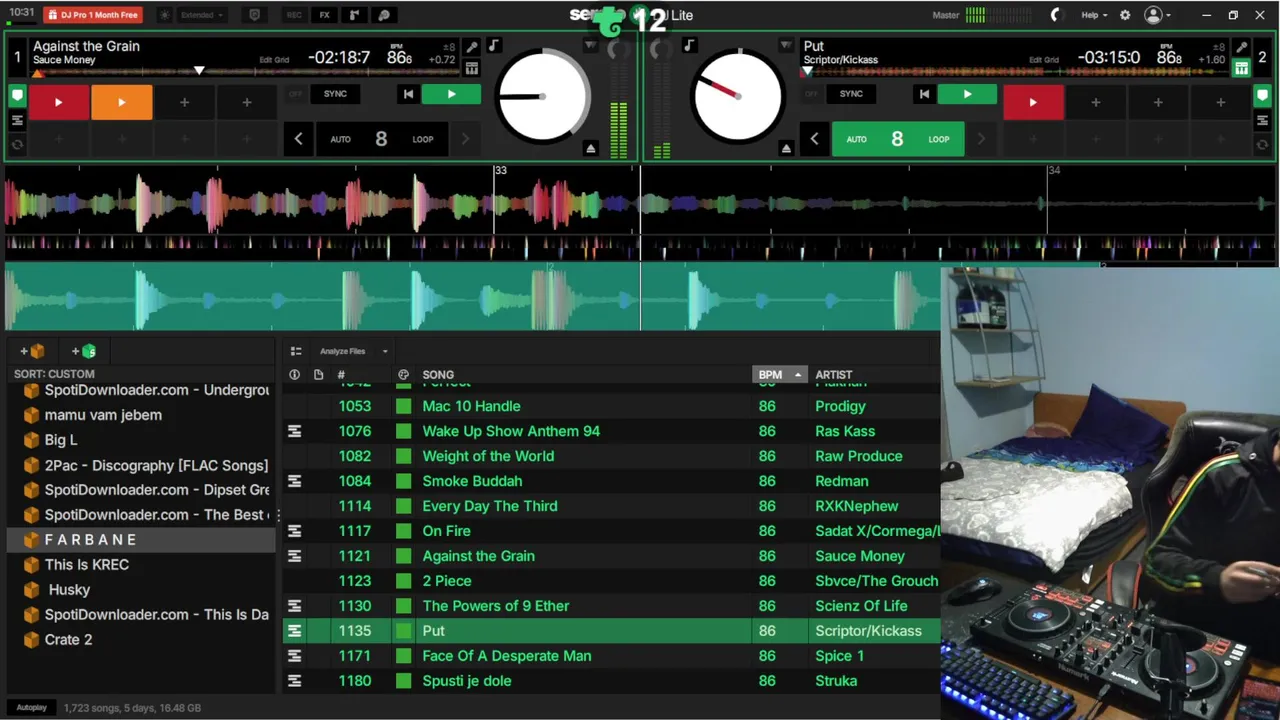Open the practice mode disc icon in toolbar
Image resolution: width=1280 pixels, height=720 pixels.
pos(384,15)
